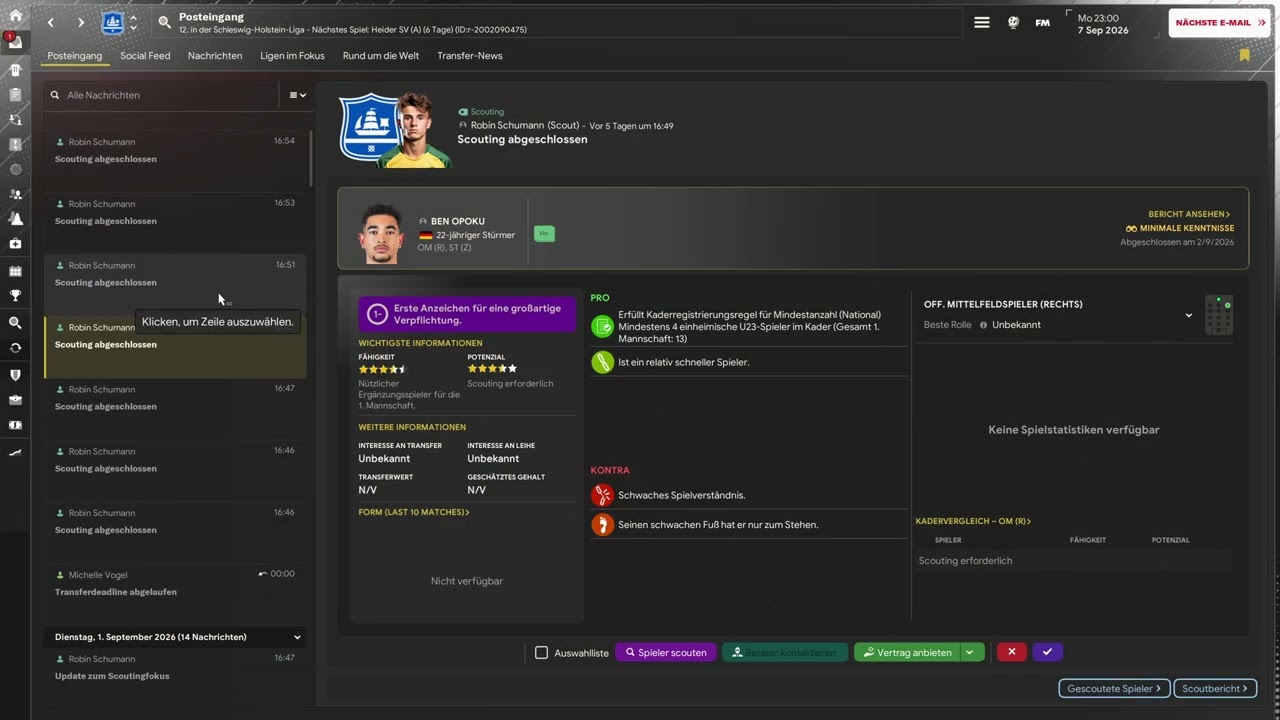Switch to the Ligen im Fokus tab
This screenshot has height=720, width=1280.
tap(292, 56)
